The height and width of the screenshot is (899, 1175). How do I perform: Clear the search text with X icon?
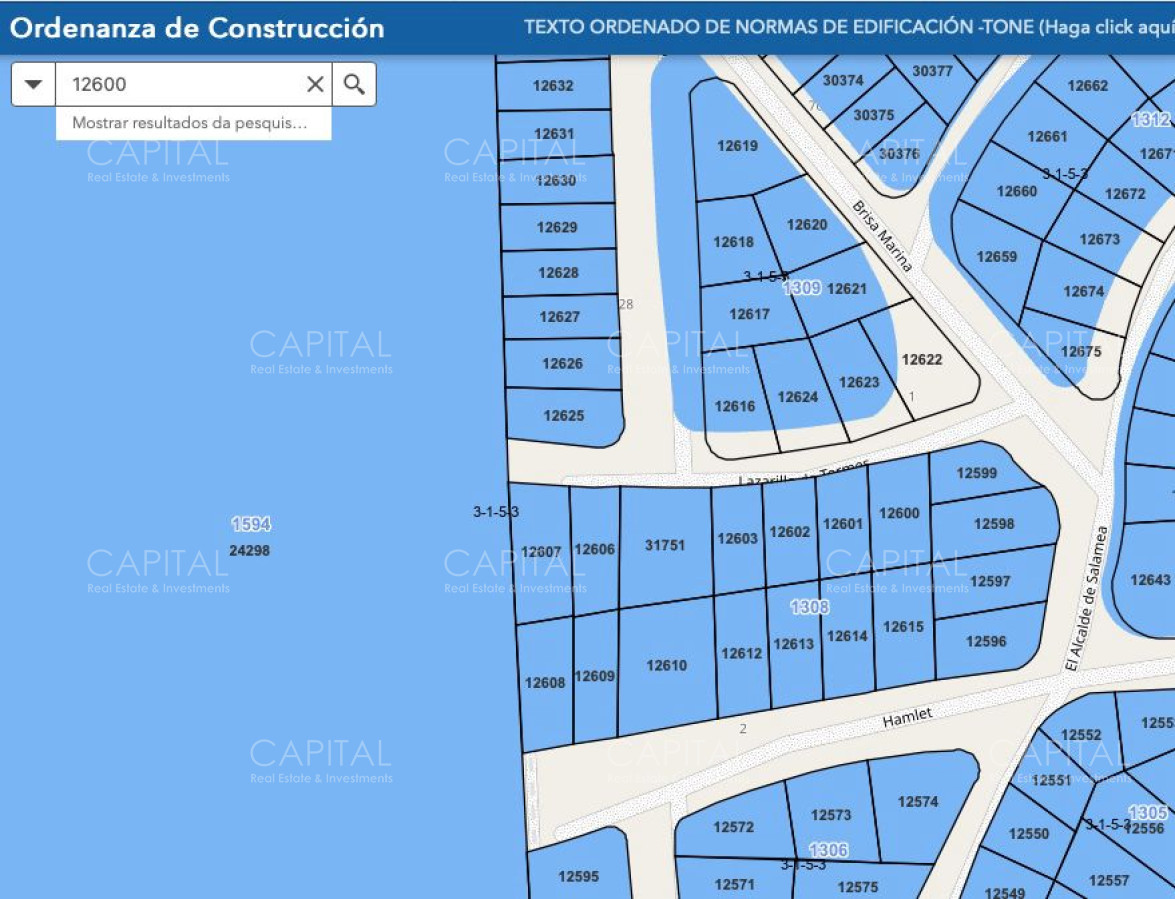tap(315, 84)
